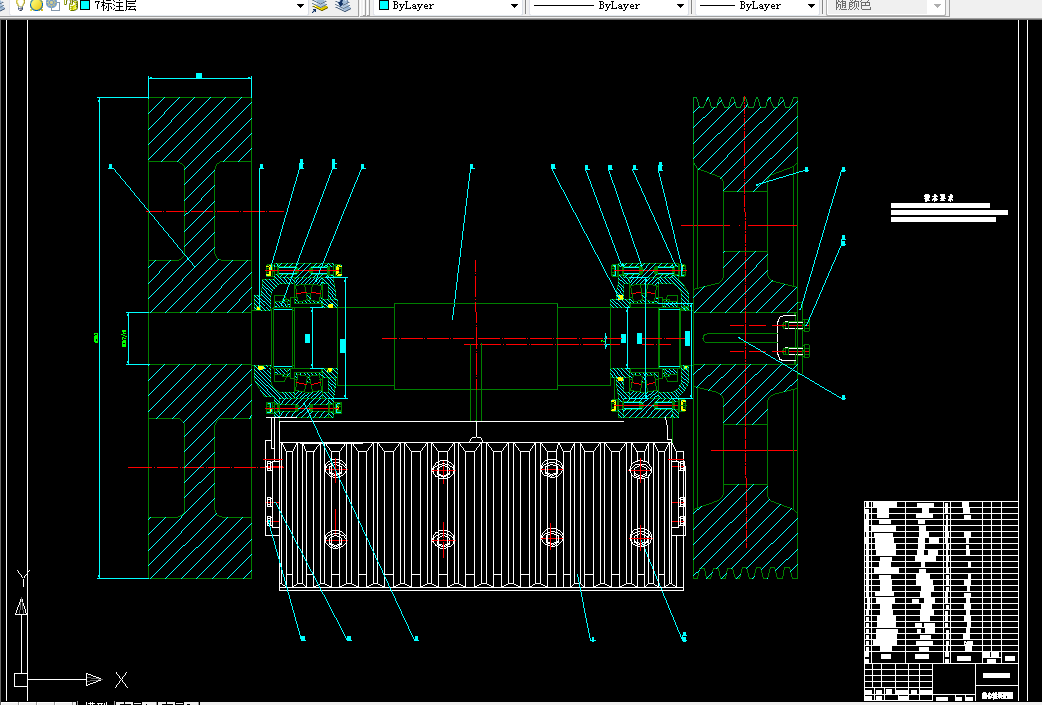This screenshot has width=1042, height=705.
Task: Open the 7标注层 layer dropdown list
Action: pyautogui.click(x=300, y=6)
